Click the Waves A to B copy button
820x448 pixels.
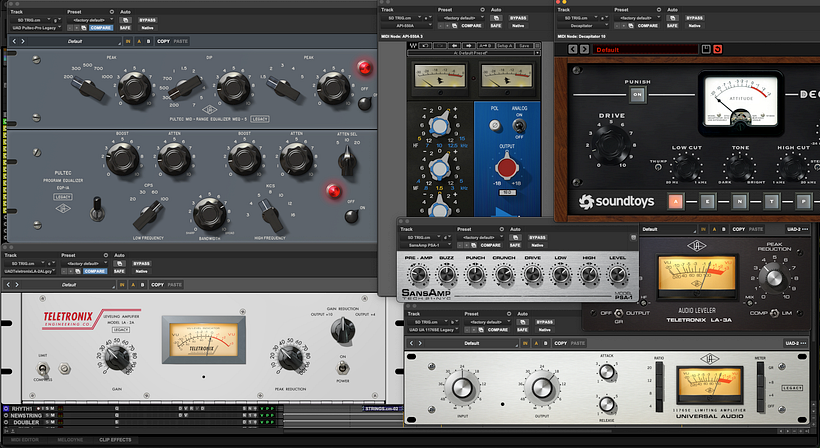486,46
